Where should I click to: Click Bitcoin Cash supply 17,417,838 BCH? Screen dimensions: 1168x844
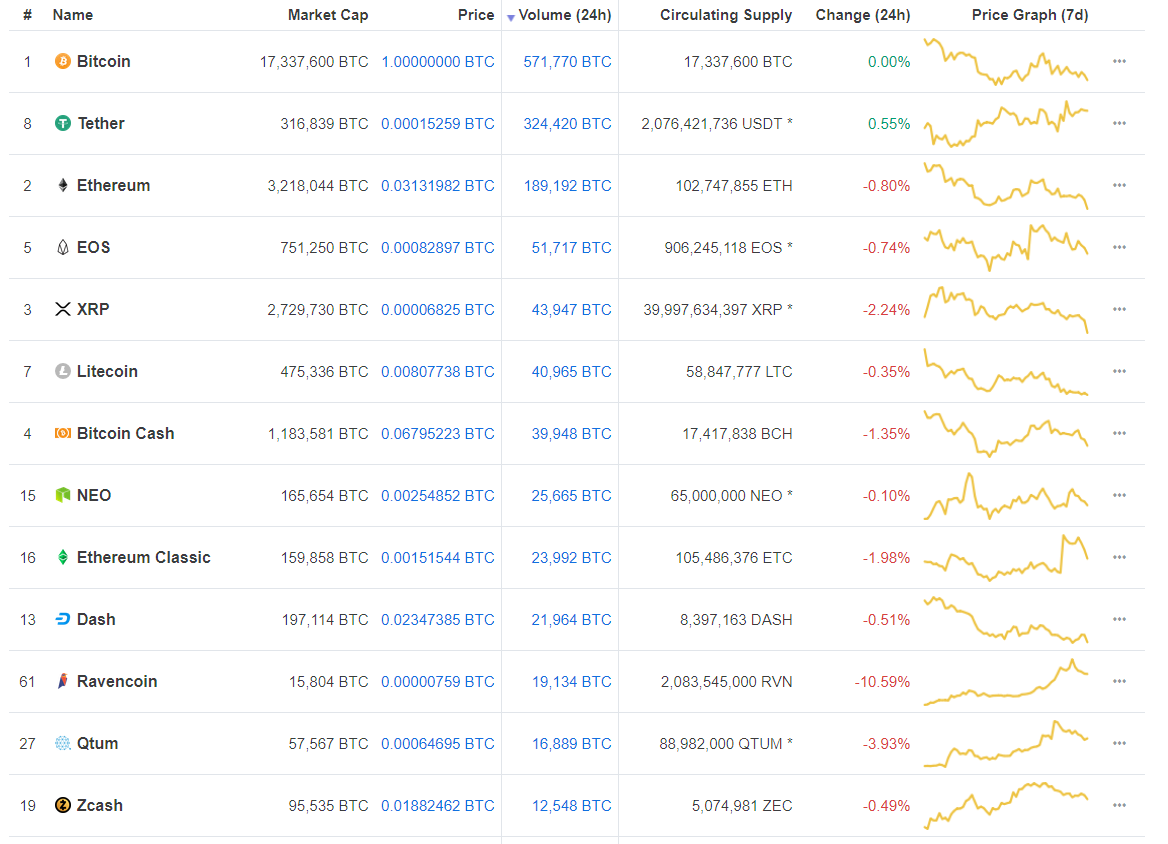point(737,434)
